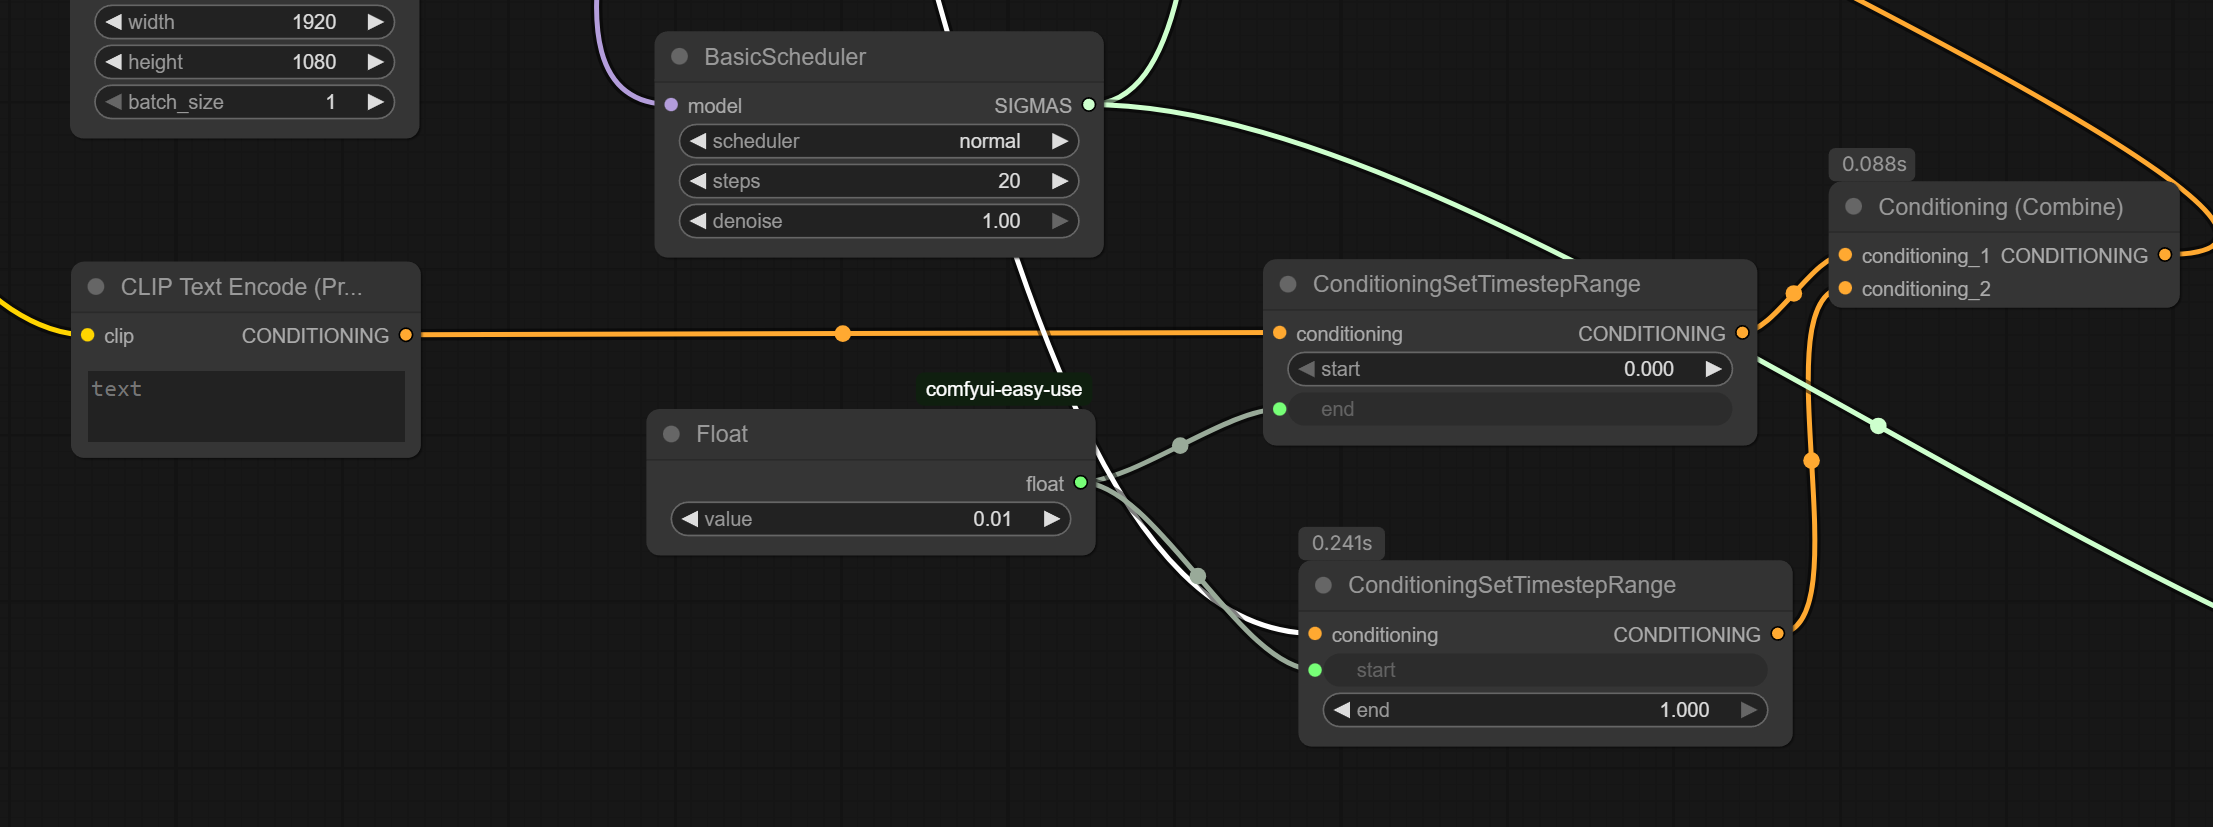Decrease the height value with left arrow
The height and width of the screenshot is (827, 2213).
[114, 62]
